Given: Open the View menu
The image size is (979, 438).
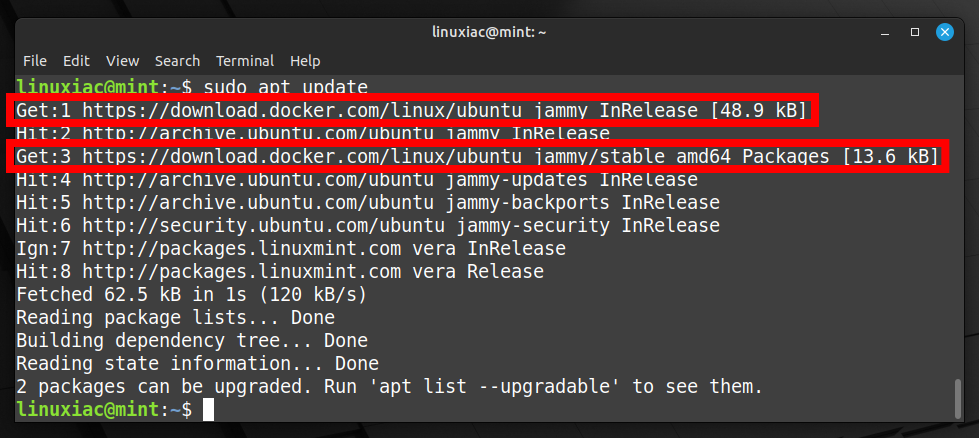Looking at the screenshot, I should (122, 61).
